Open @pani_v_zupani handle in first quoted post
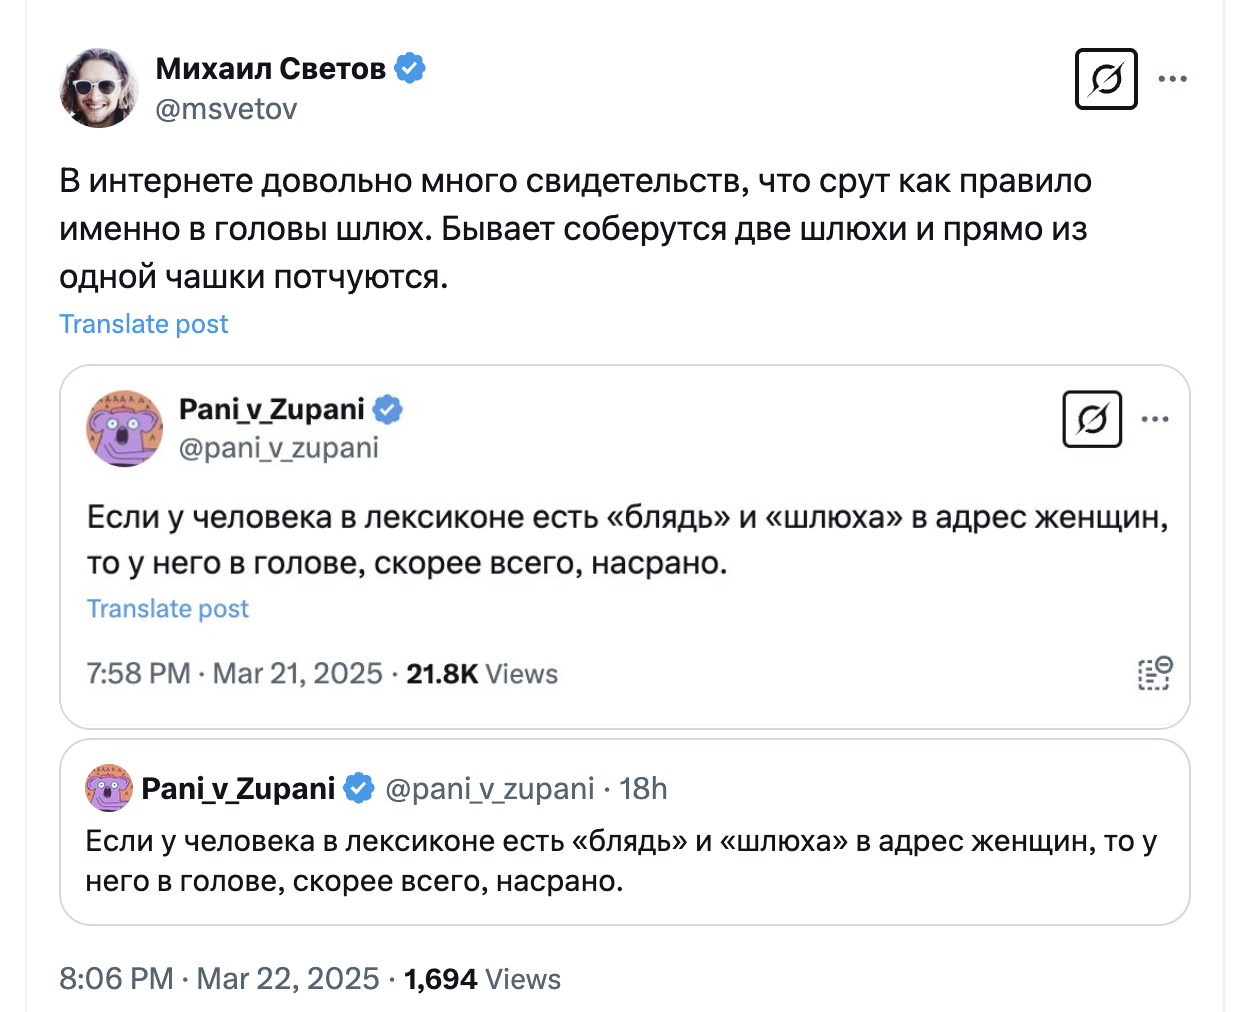1250x1012 pixels. [x=279, y=448]
